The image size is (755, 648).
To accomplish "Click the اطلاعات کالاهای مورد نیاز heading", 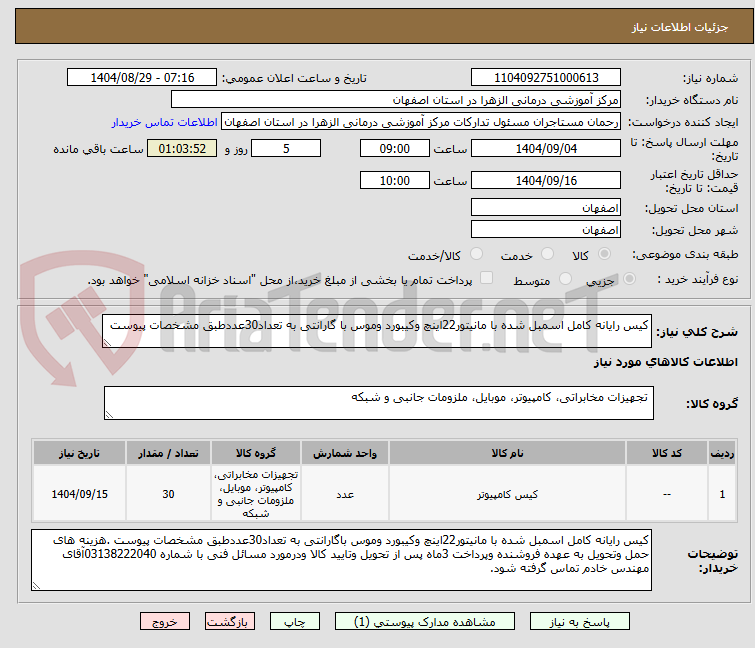I will (x=665, y=363).
